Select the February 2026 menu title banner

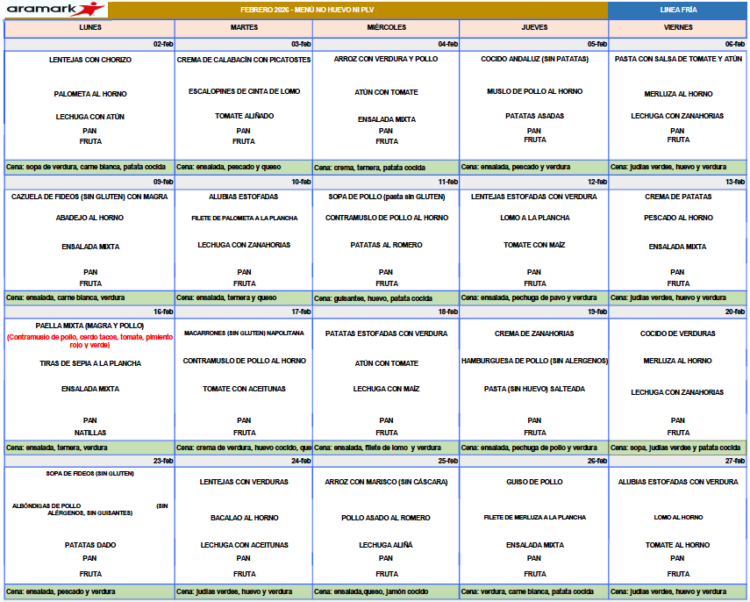tap(356, 9)
